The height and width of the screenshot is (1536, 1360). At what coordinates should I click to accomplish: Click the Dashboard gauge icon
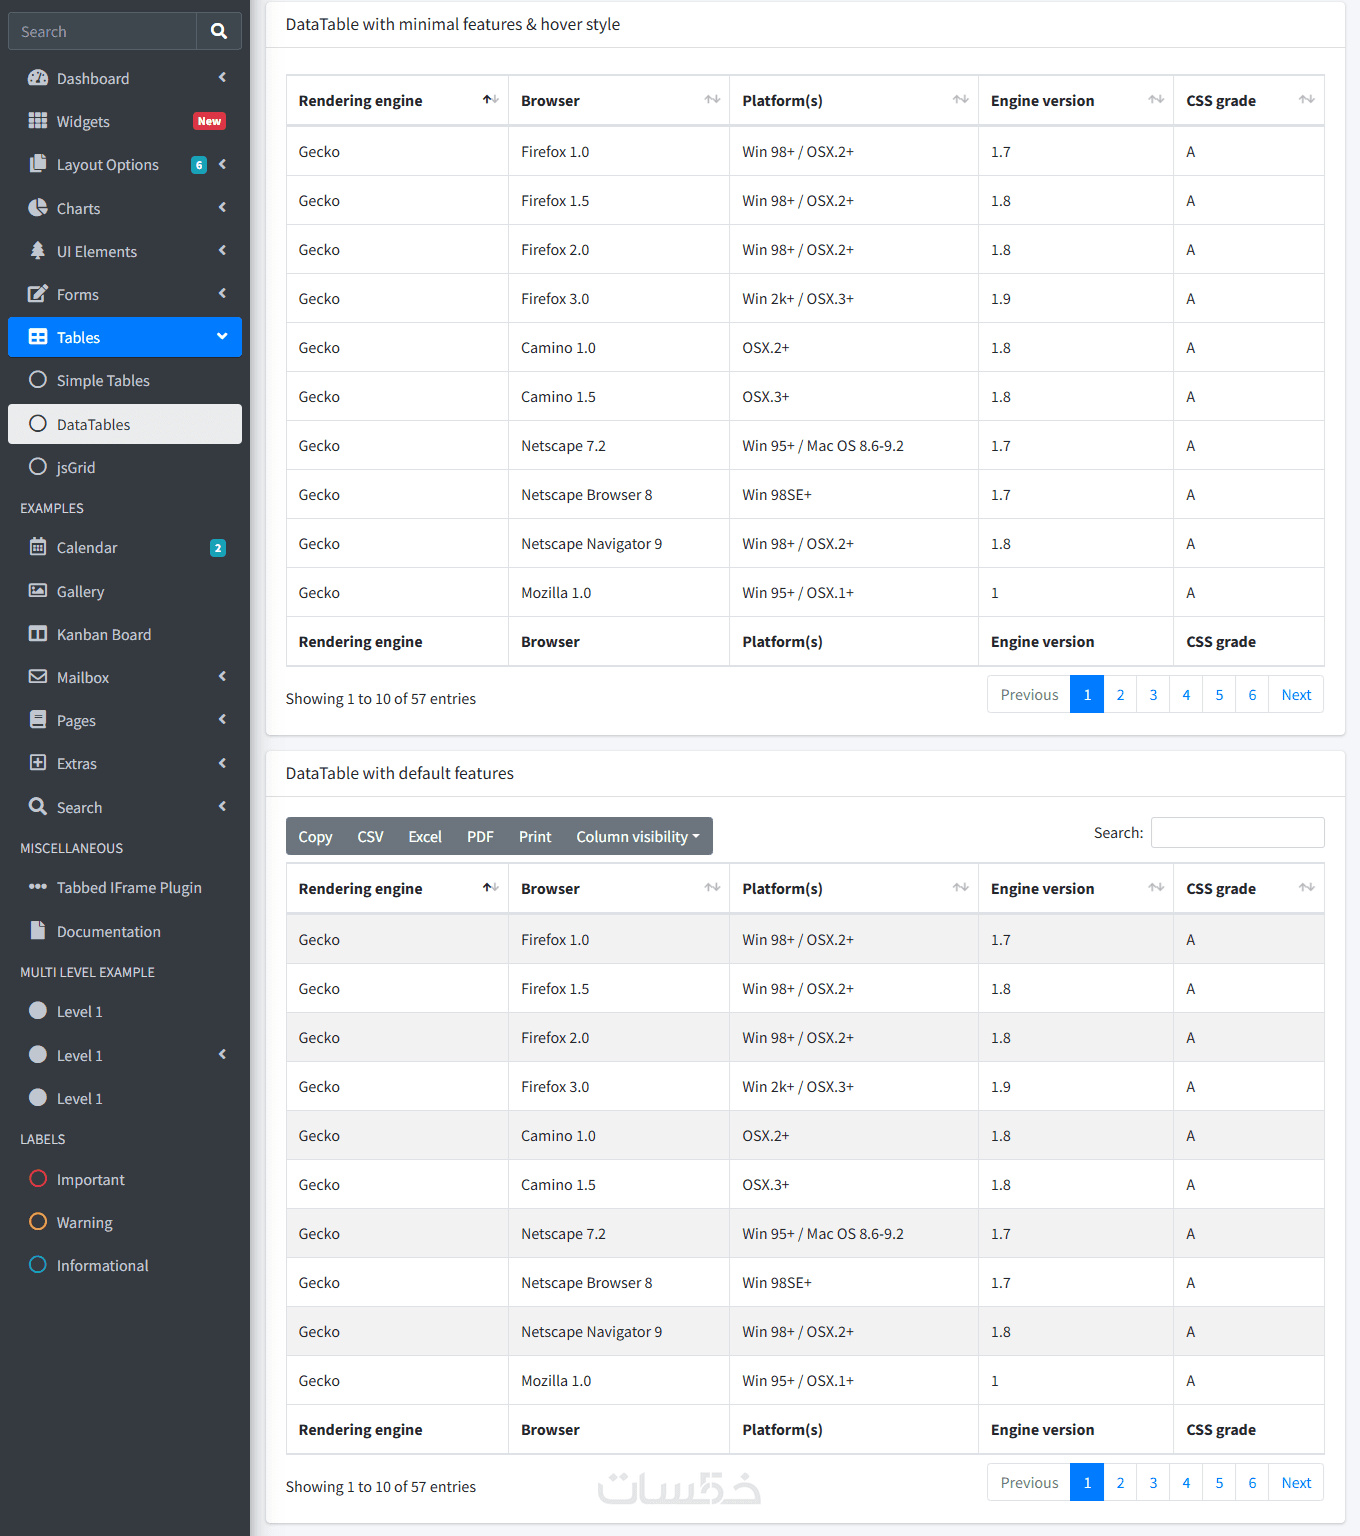(x=38, y=78)
